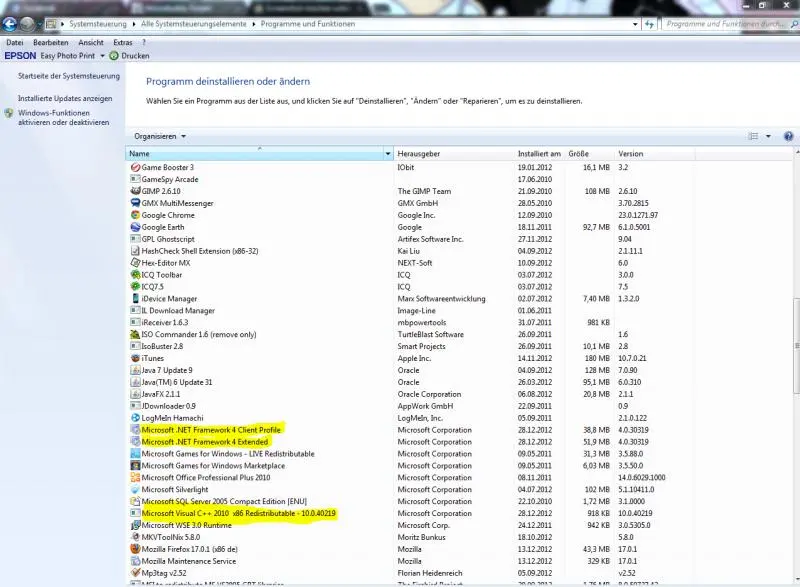800x587 pixels.
Task: Sort by Installiert am column header
Action: point(539,154)
